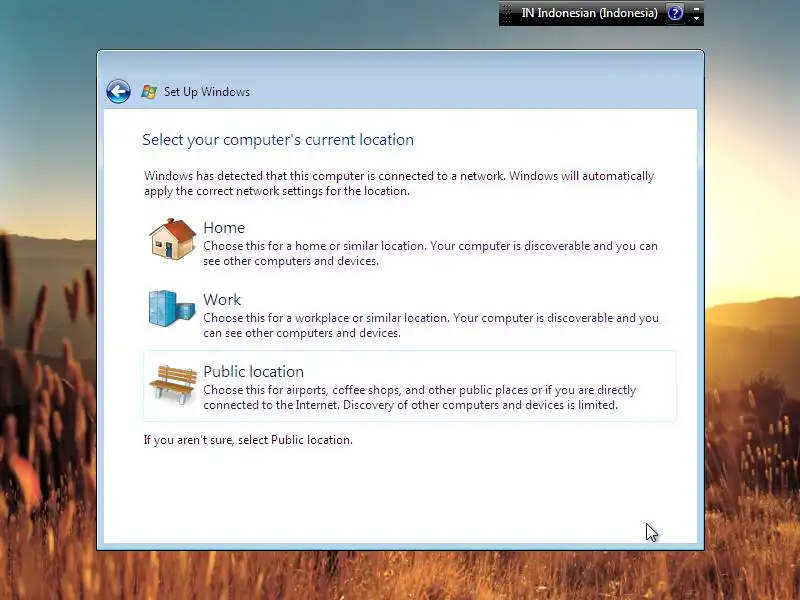
Task: Open language bar help question mark
Action: 674,13
